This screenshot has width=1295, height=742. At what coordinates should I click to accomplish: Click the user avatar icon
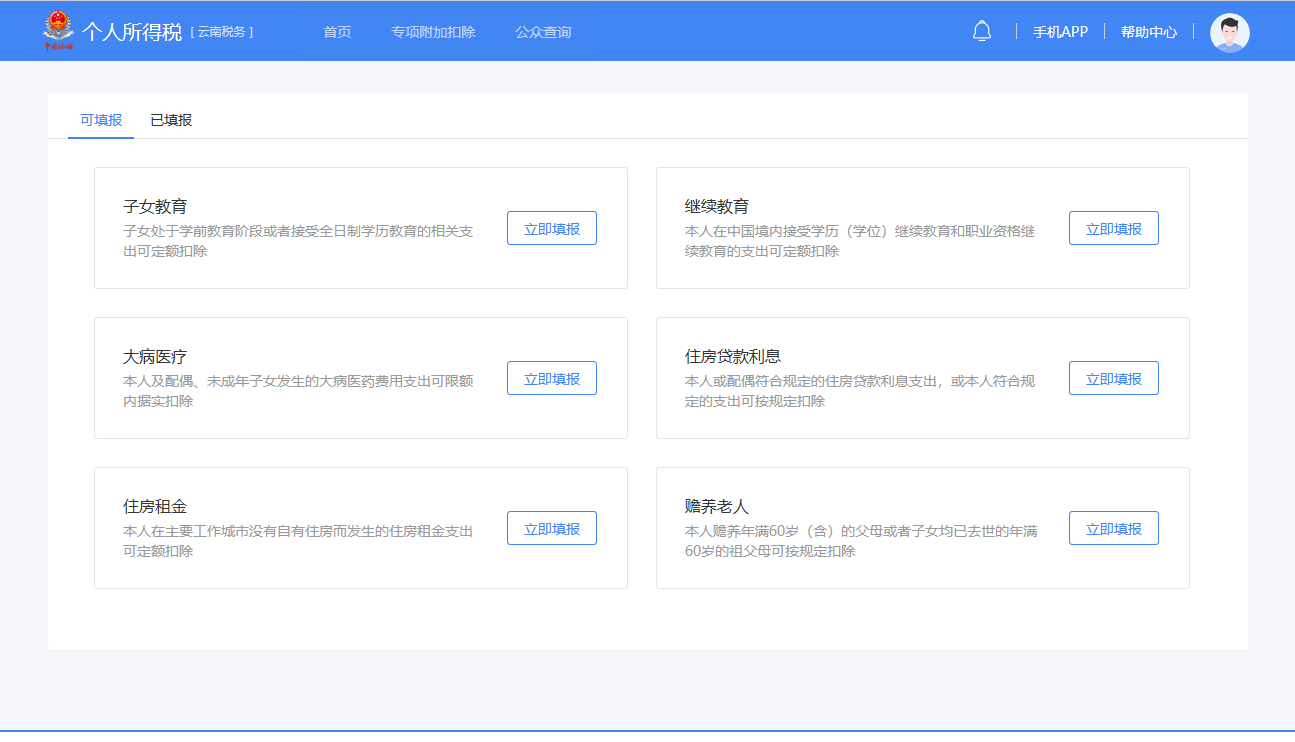coord(1229,32)
